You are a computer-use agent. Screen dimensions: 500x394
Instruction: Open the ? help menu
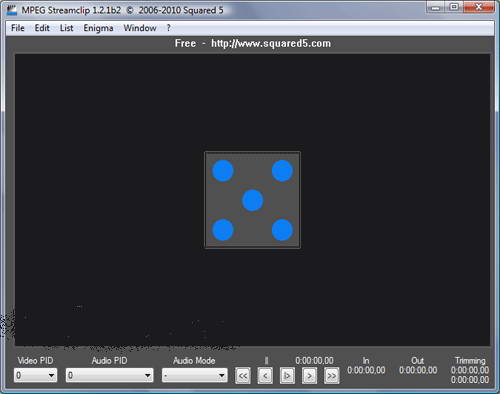(168, 28)
